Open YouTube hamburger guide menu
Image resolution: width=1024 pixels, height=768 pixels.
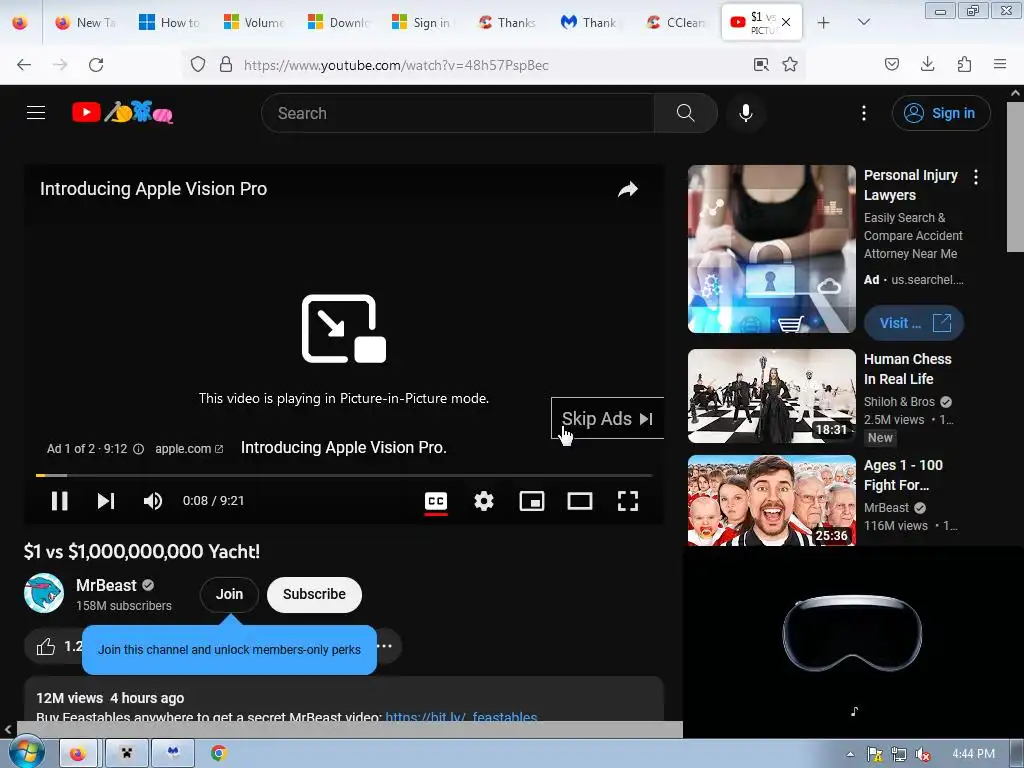36,113
